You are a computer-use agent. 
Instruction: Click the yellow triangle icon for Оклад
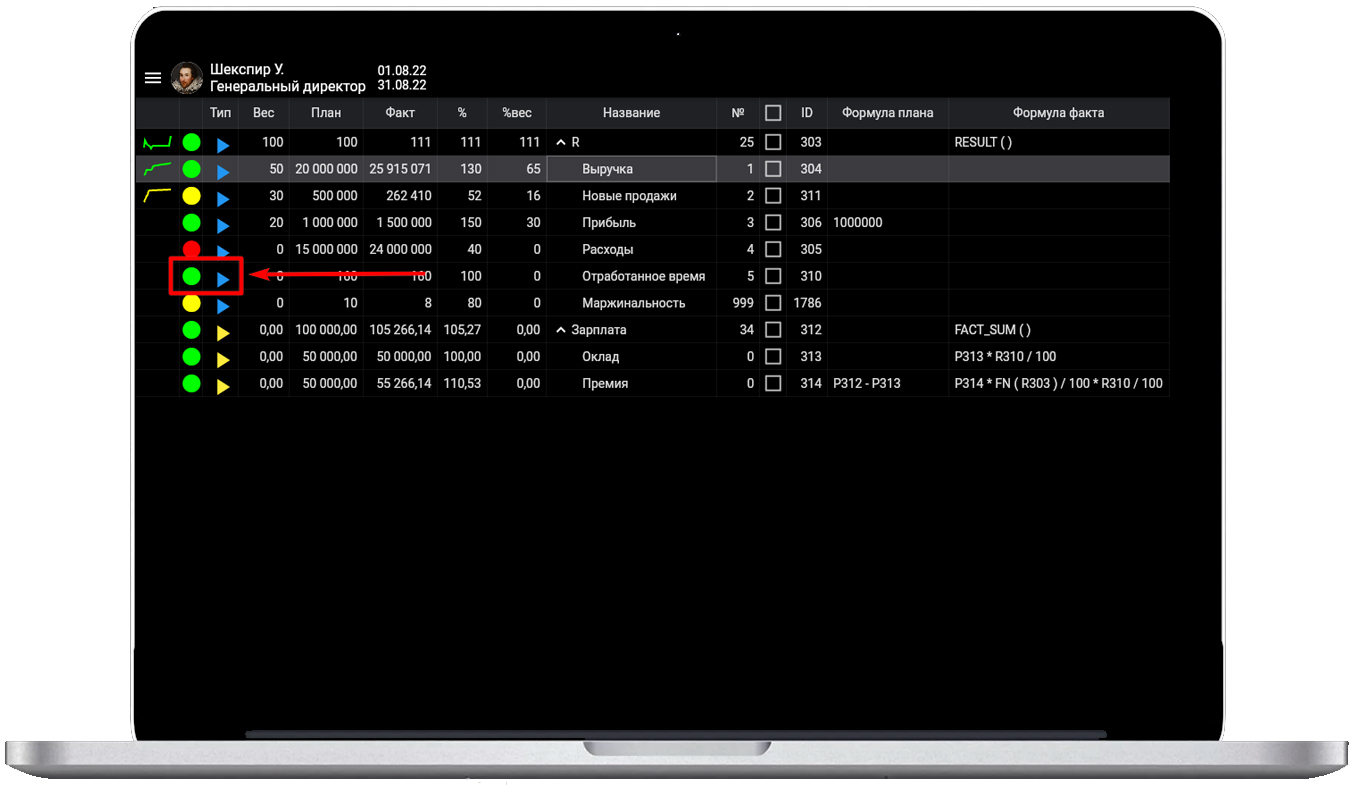[x=223, y=359]
